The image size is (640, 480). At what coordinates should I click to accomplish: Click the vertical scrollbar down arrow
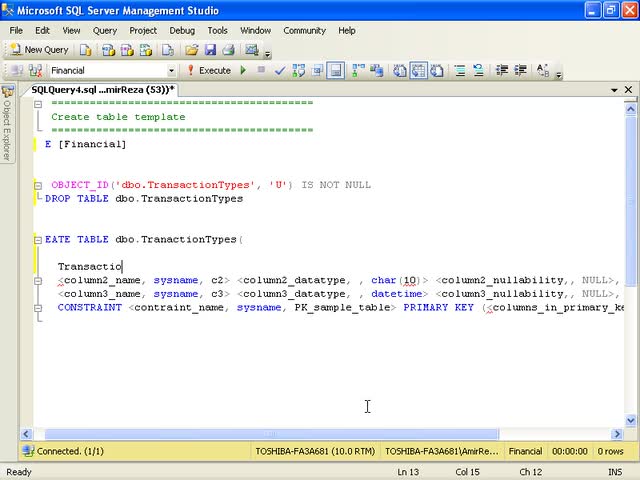pos(630,420)
